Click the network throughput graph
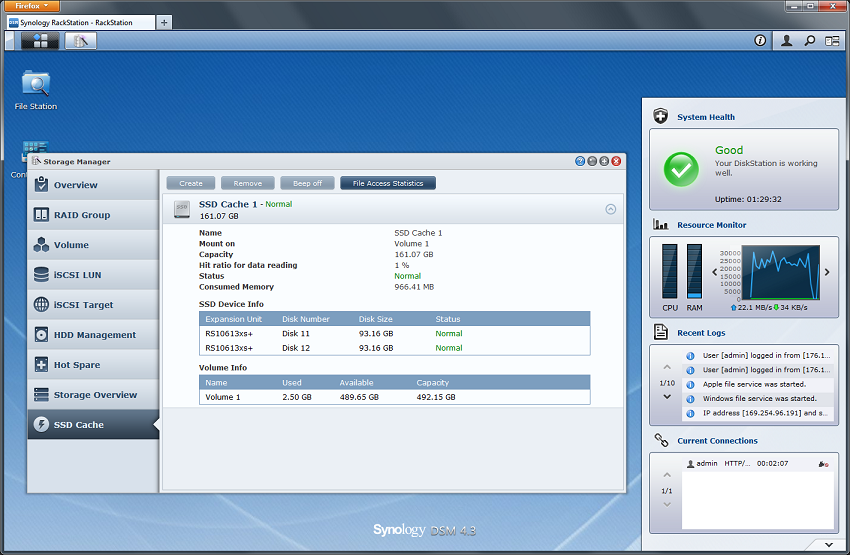Viewport: 850px width, 555px height. tap(781, 273)
